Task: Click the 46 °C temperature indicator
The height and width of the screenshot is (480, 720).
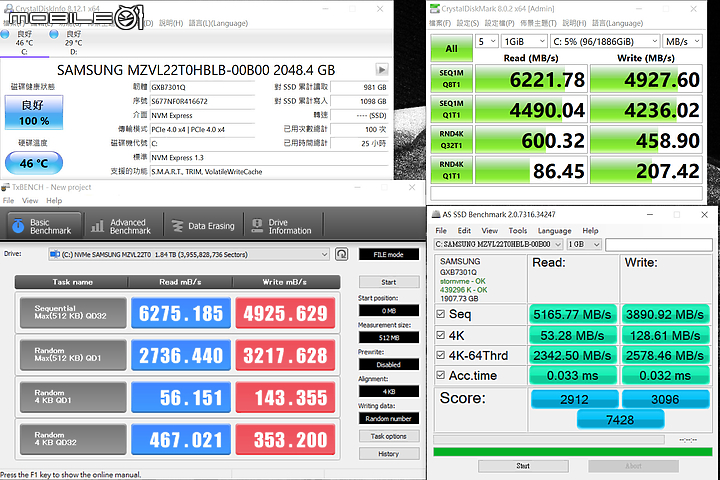Action: 34,163
